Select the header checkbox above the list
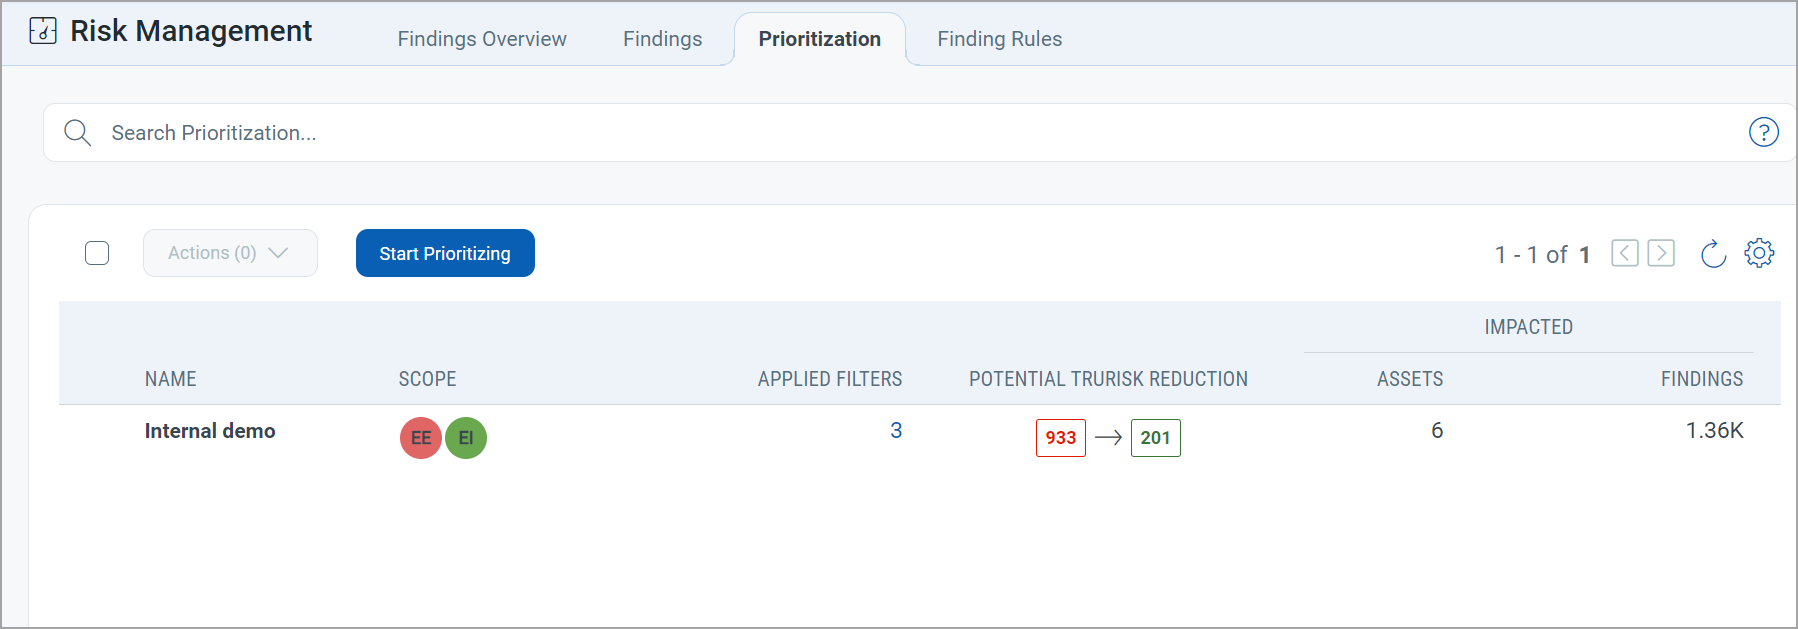Image resolution: width=1798 pixels, height=629 pixels. coord(97,253)
